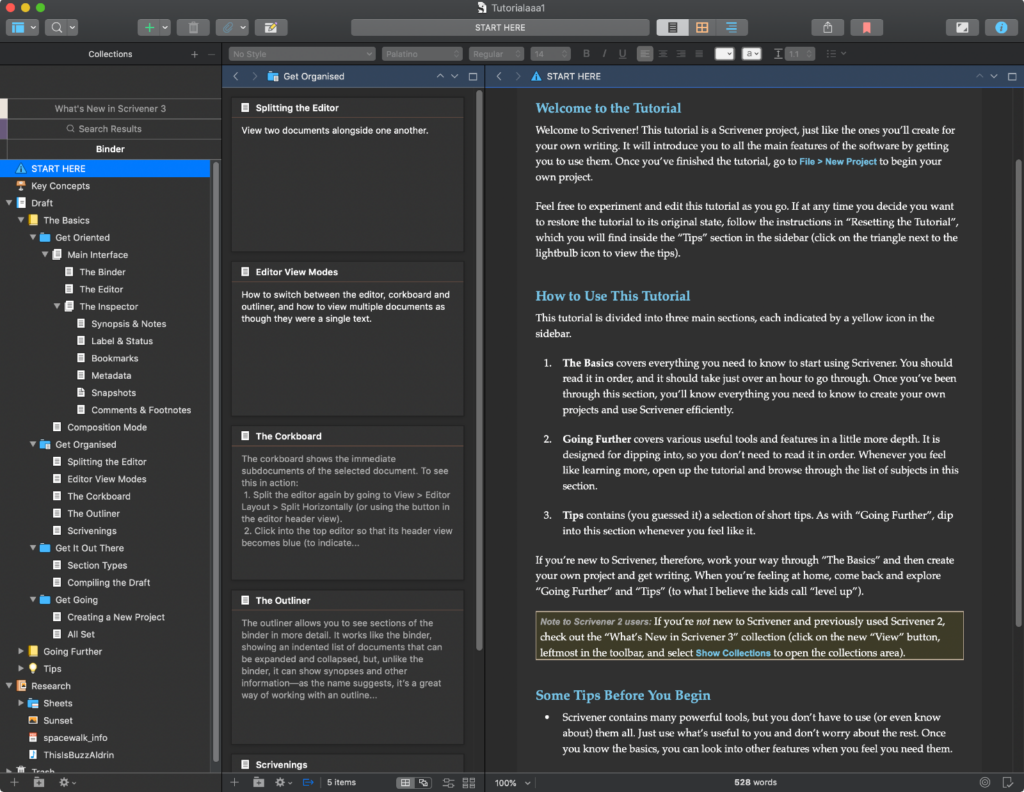This screenshot has width=1024, height=792.
Task: Collapse the Draft folder in binder
Action: pos(9,203)
